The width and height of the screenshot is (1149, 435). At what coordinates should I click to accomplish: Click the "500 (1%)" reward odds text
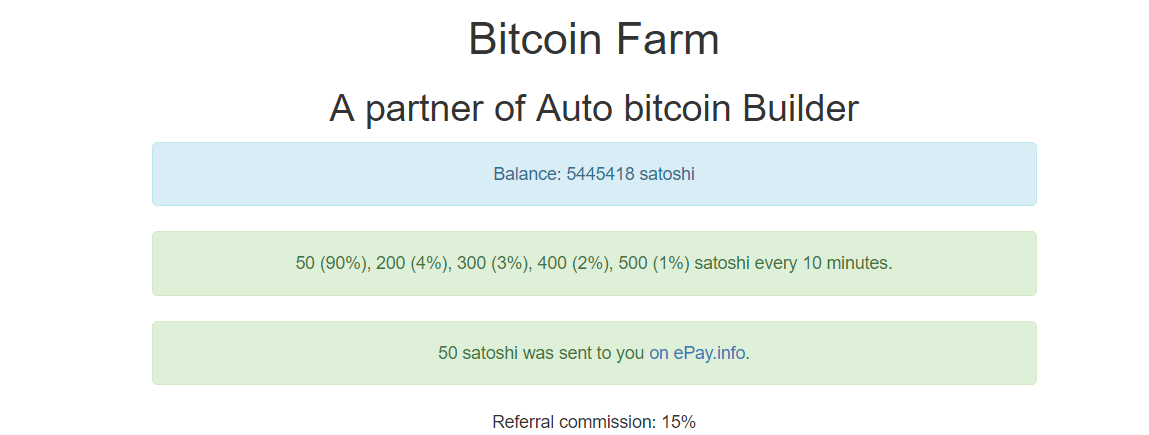[654, 264]
